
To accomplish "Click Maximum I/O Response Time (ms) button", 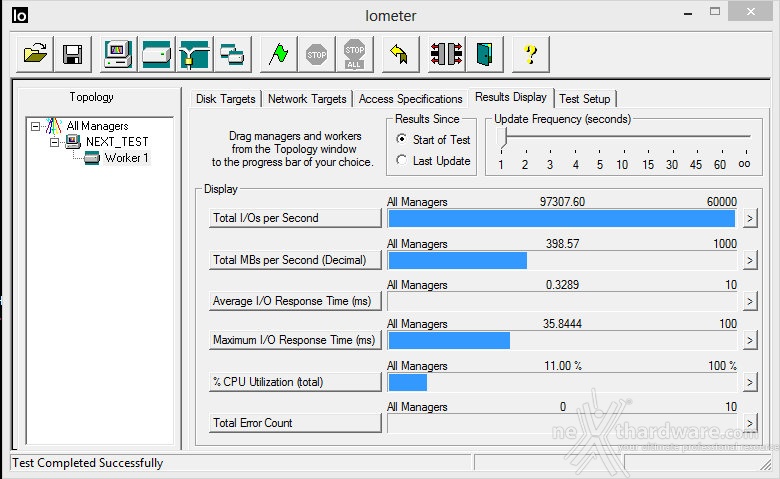I will [x=295, y=340].
